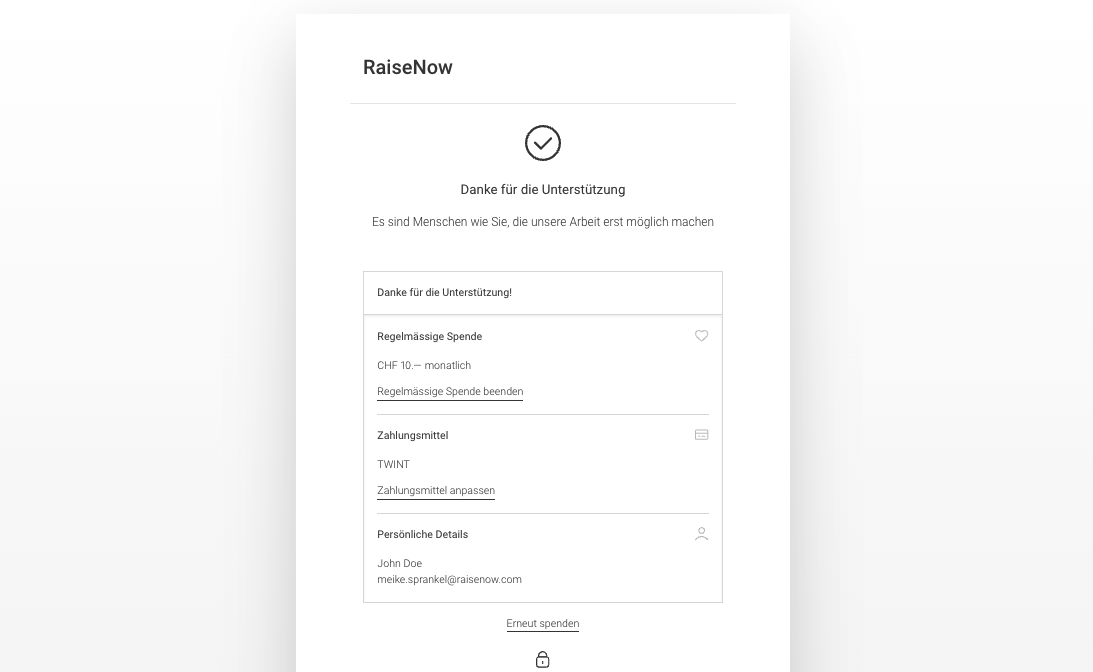Open the Regelmässige Spende beenden link
Screen dimensions: 1093x672
[x=450, y=392]
